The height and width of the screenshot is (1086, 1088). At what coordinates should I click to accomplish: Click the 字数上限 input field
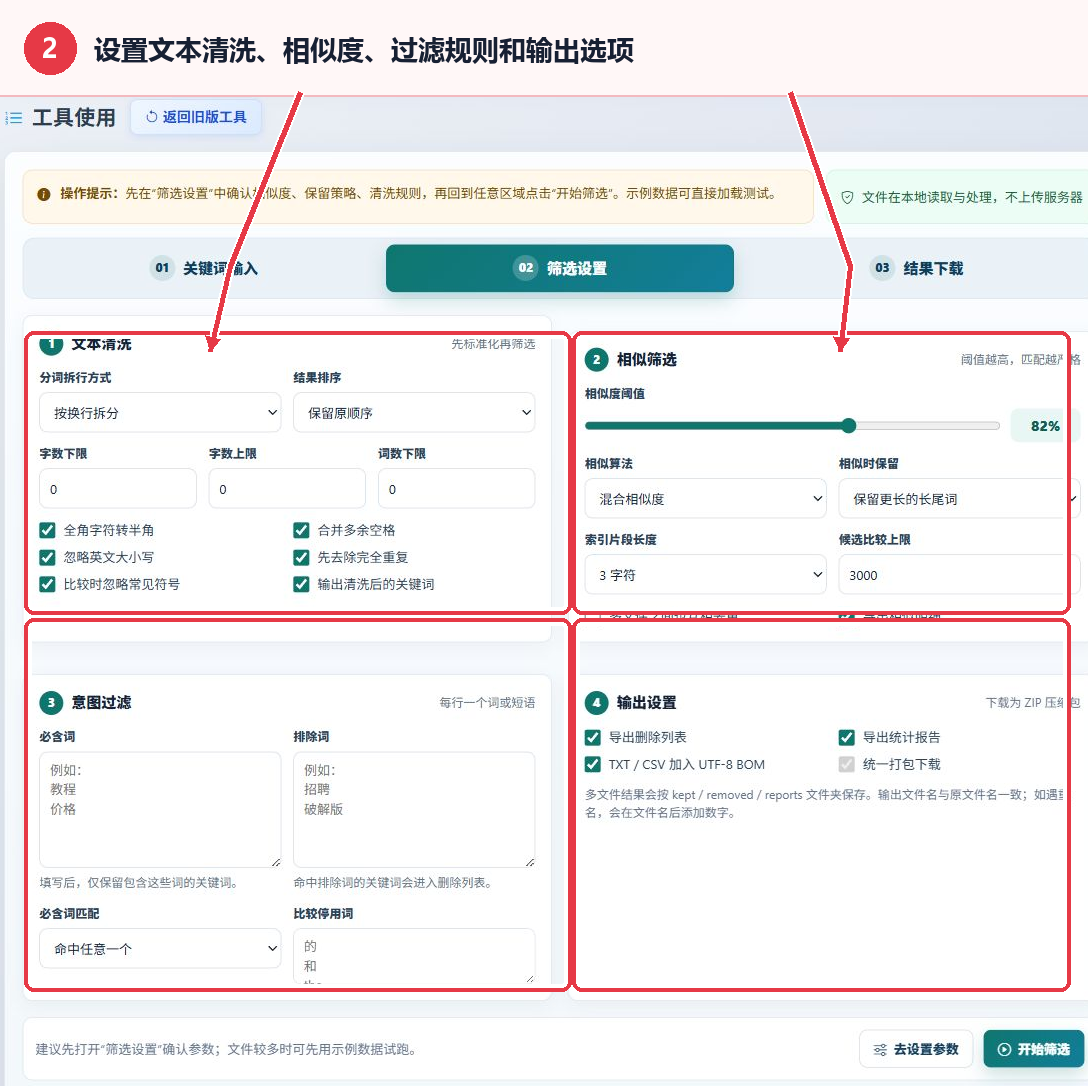click(x=287, y=489)
